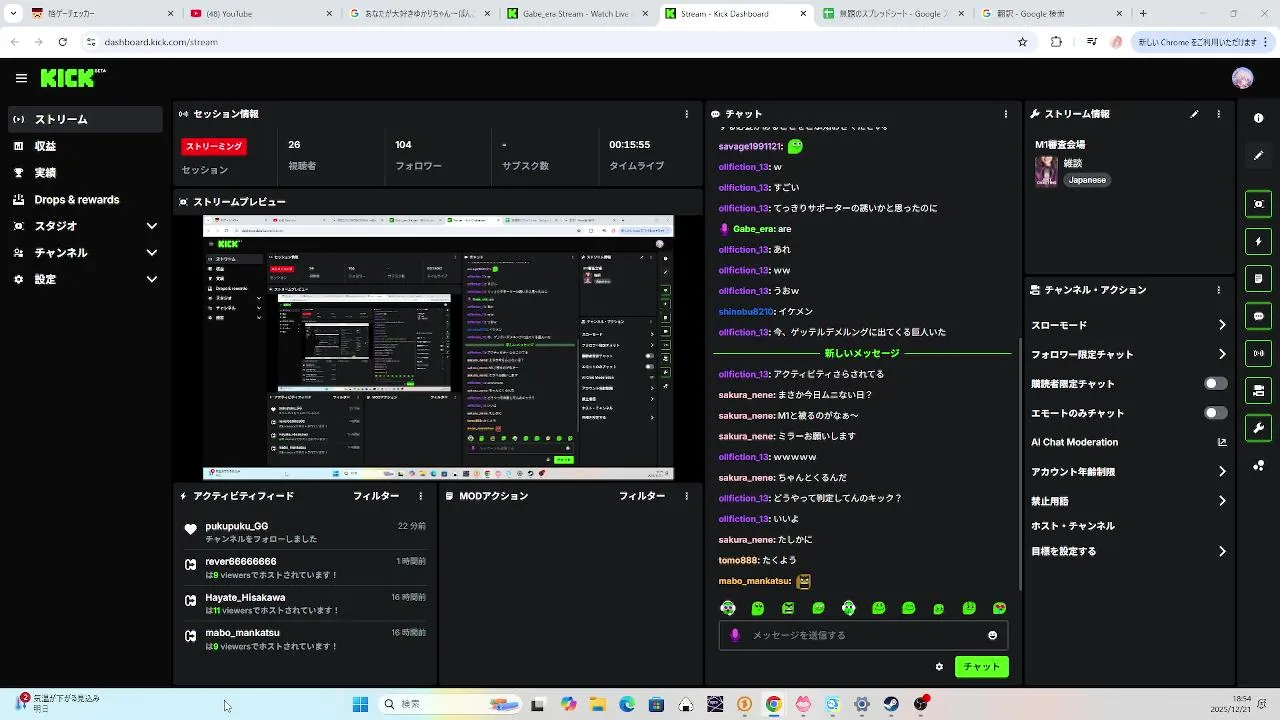
Task: Select 実績 in the left sidebar
Action: point(85,173)
